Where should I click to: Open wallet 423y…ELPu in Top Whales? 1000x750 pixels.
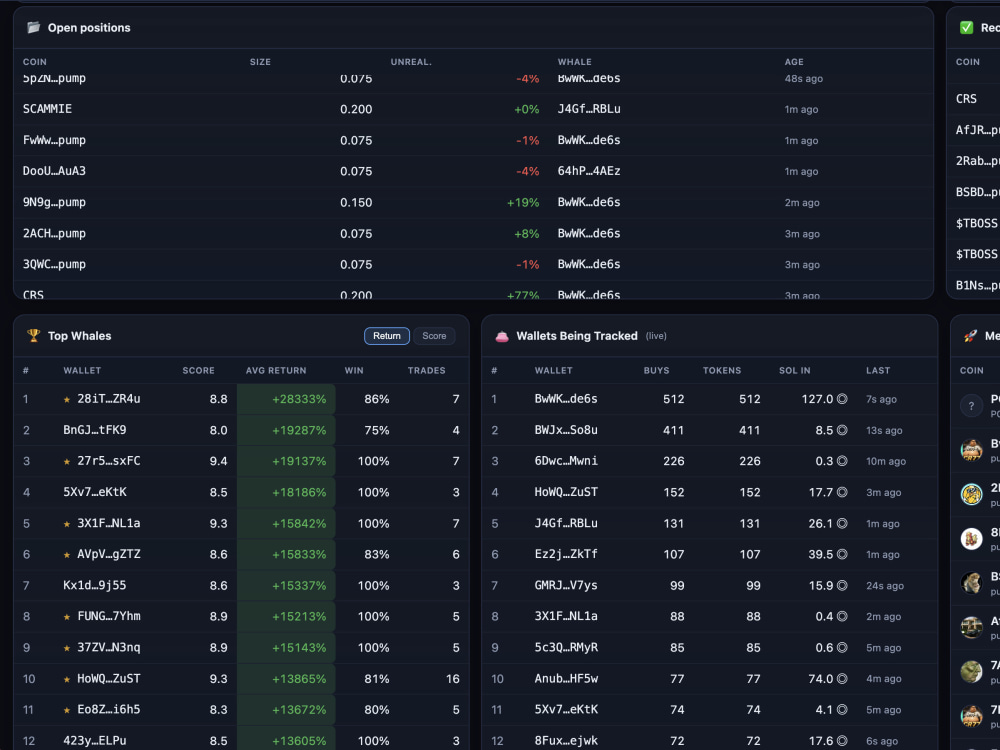(94, 741)
